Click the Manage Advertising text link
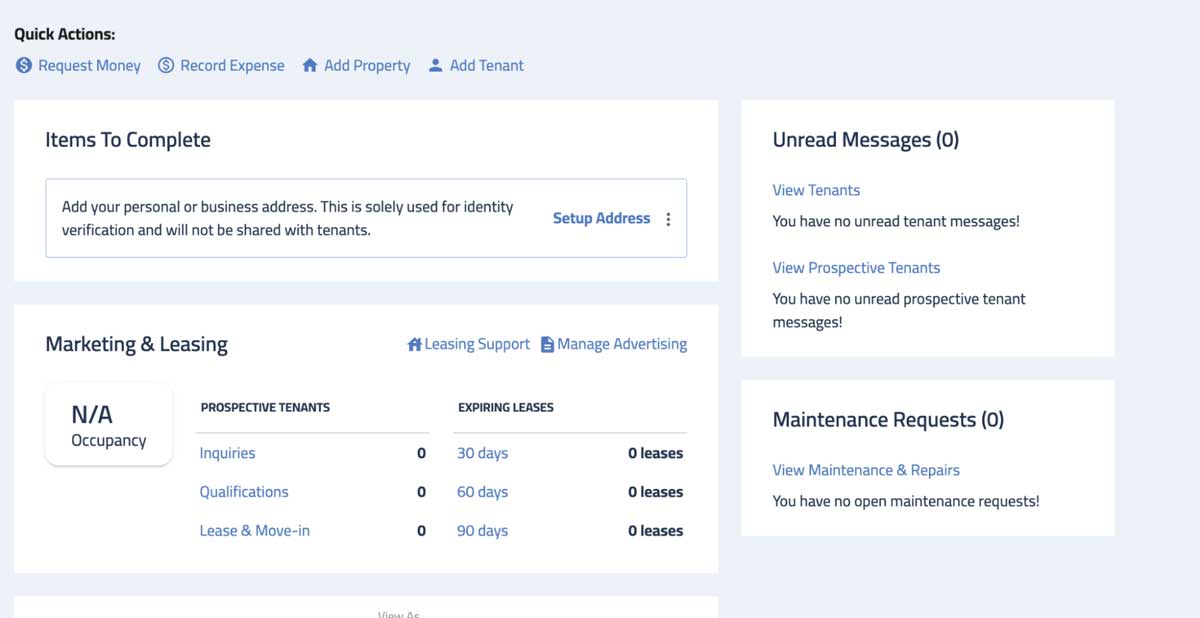 point(622,344)
